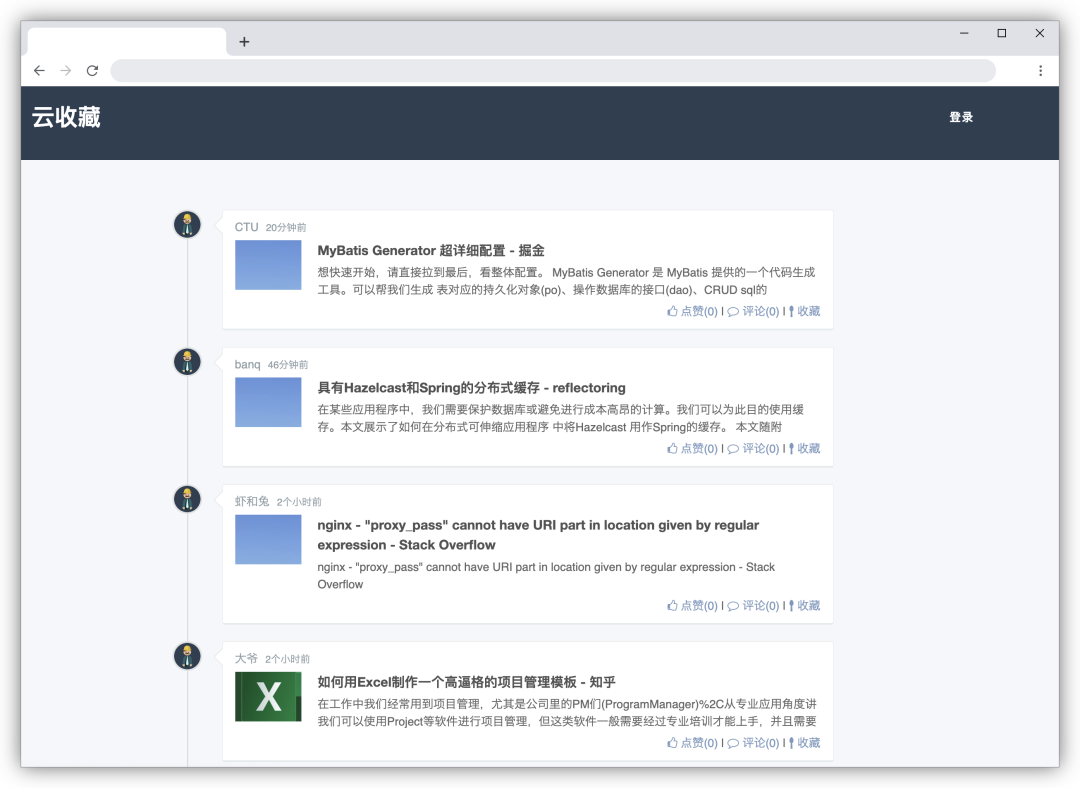The image size is (1080, 788).
Task: Click the Hazelcast post description text
Action: (x=561, y=418)
